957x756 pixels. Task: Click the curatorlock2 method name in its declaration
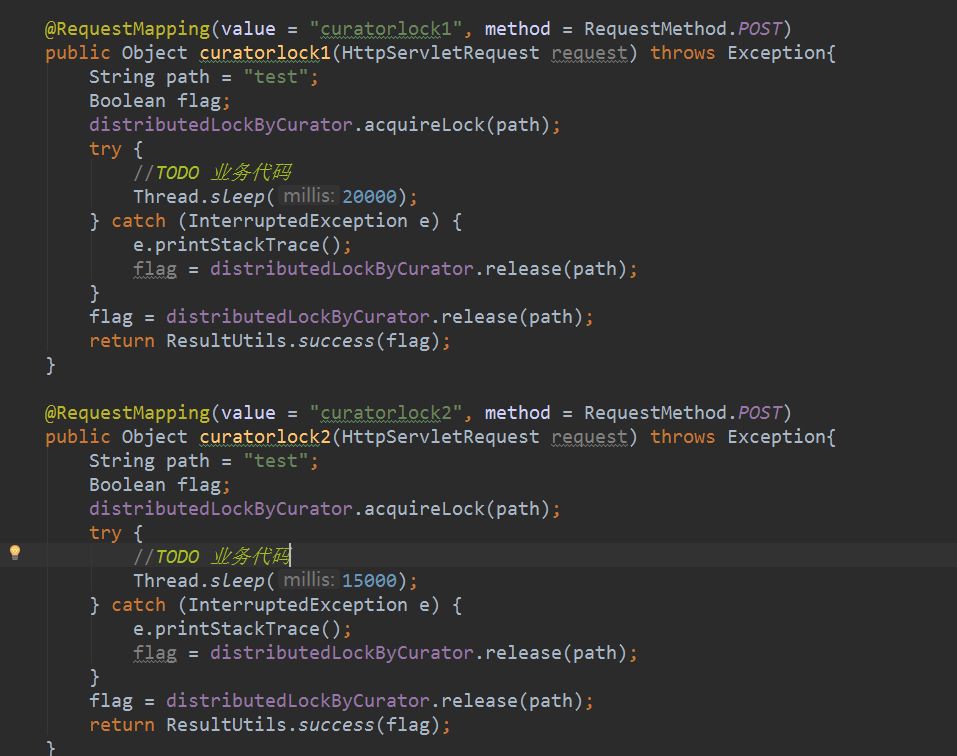coord(265,437)
